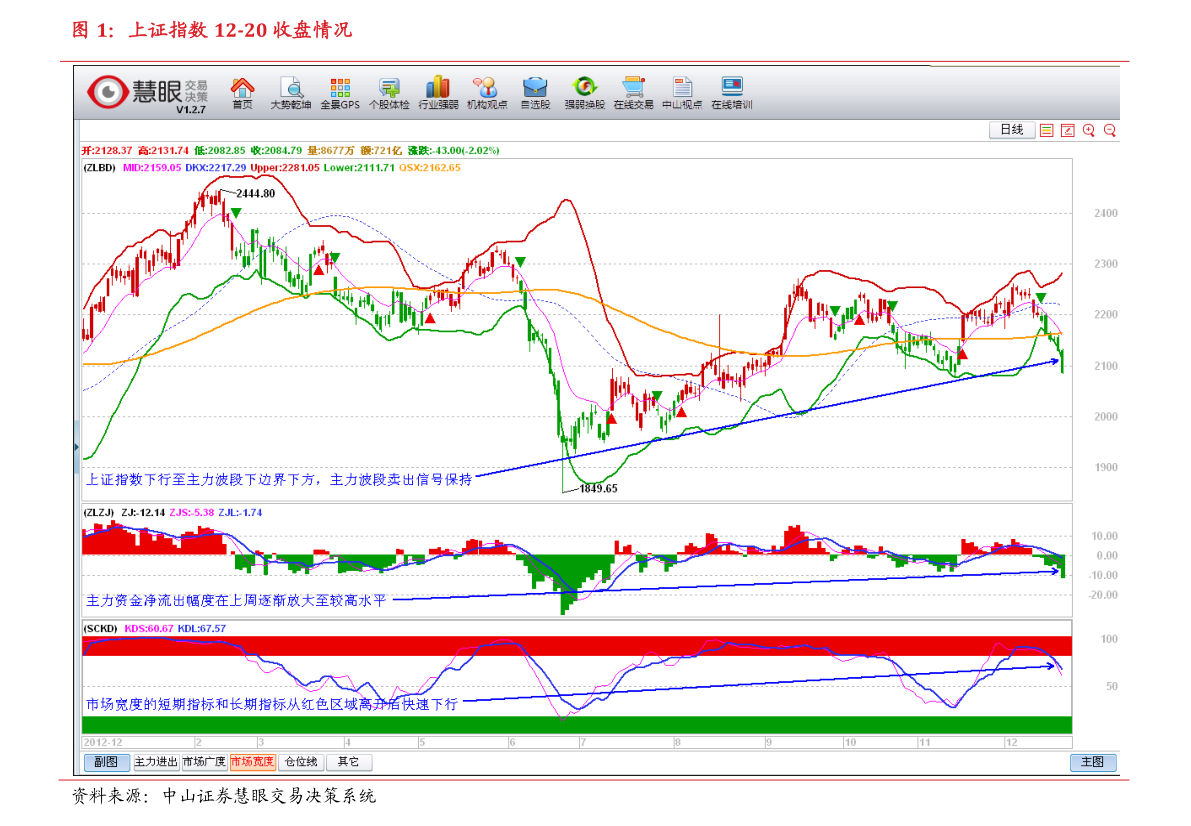Open 中山视点 document icon
The height and width of the screenshot is (826, 1191).
point(682,92)
